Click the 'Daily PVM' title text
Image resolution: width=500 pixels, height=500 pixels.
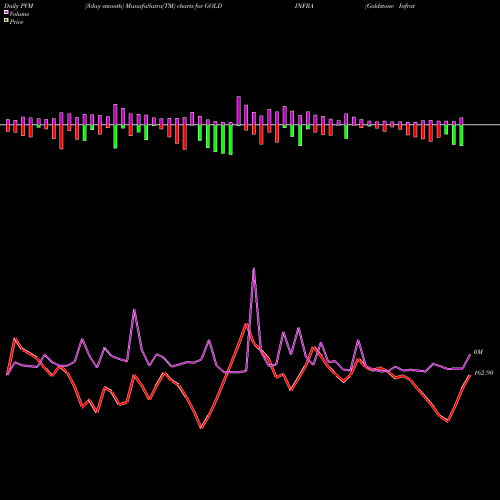19,6
